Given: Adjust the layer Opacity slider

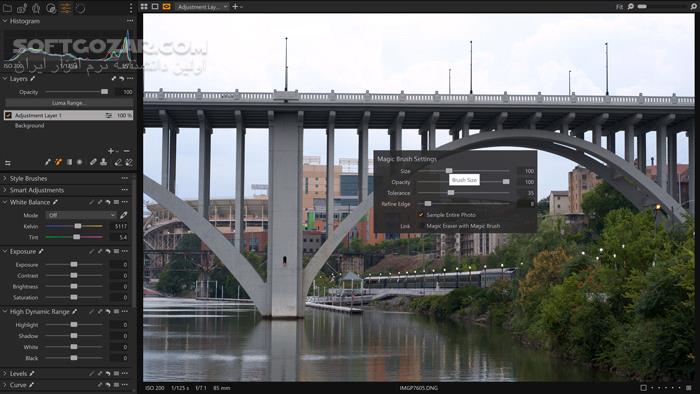Looking at the screenshot, I should (77, 91).
